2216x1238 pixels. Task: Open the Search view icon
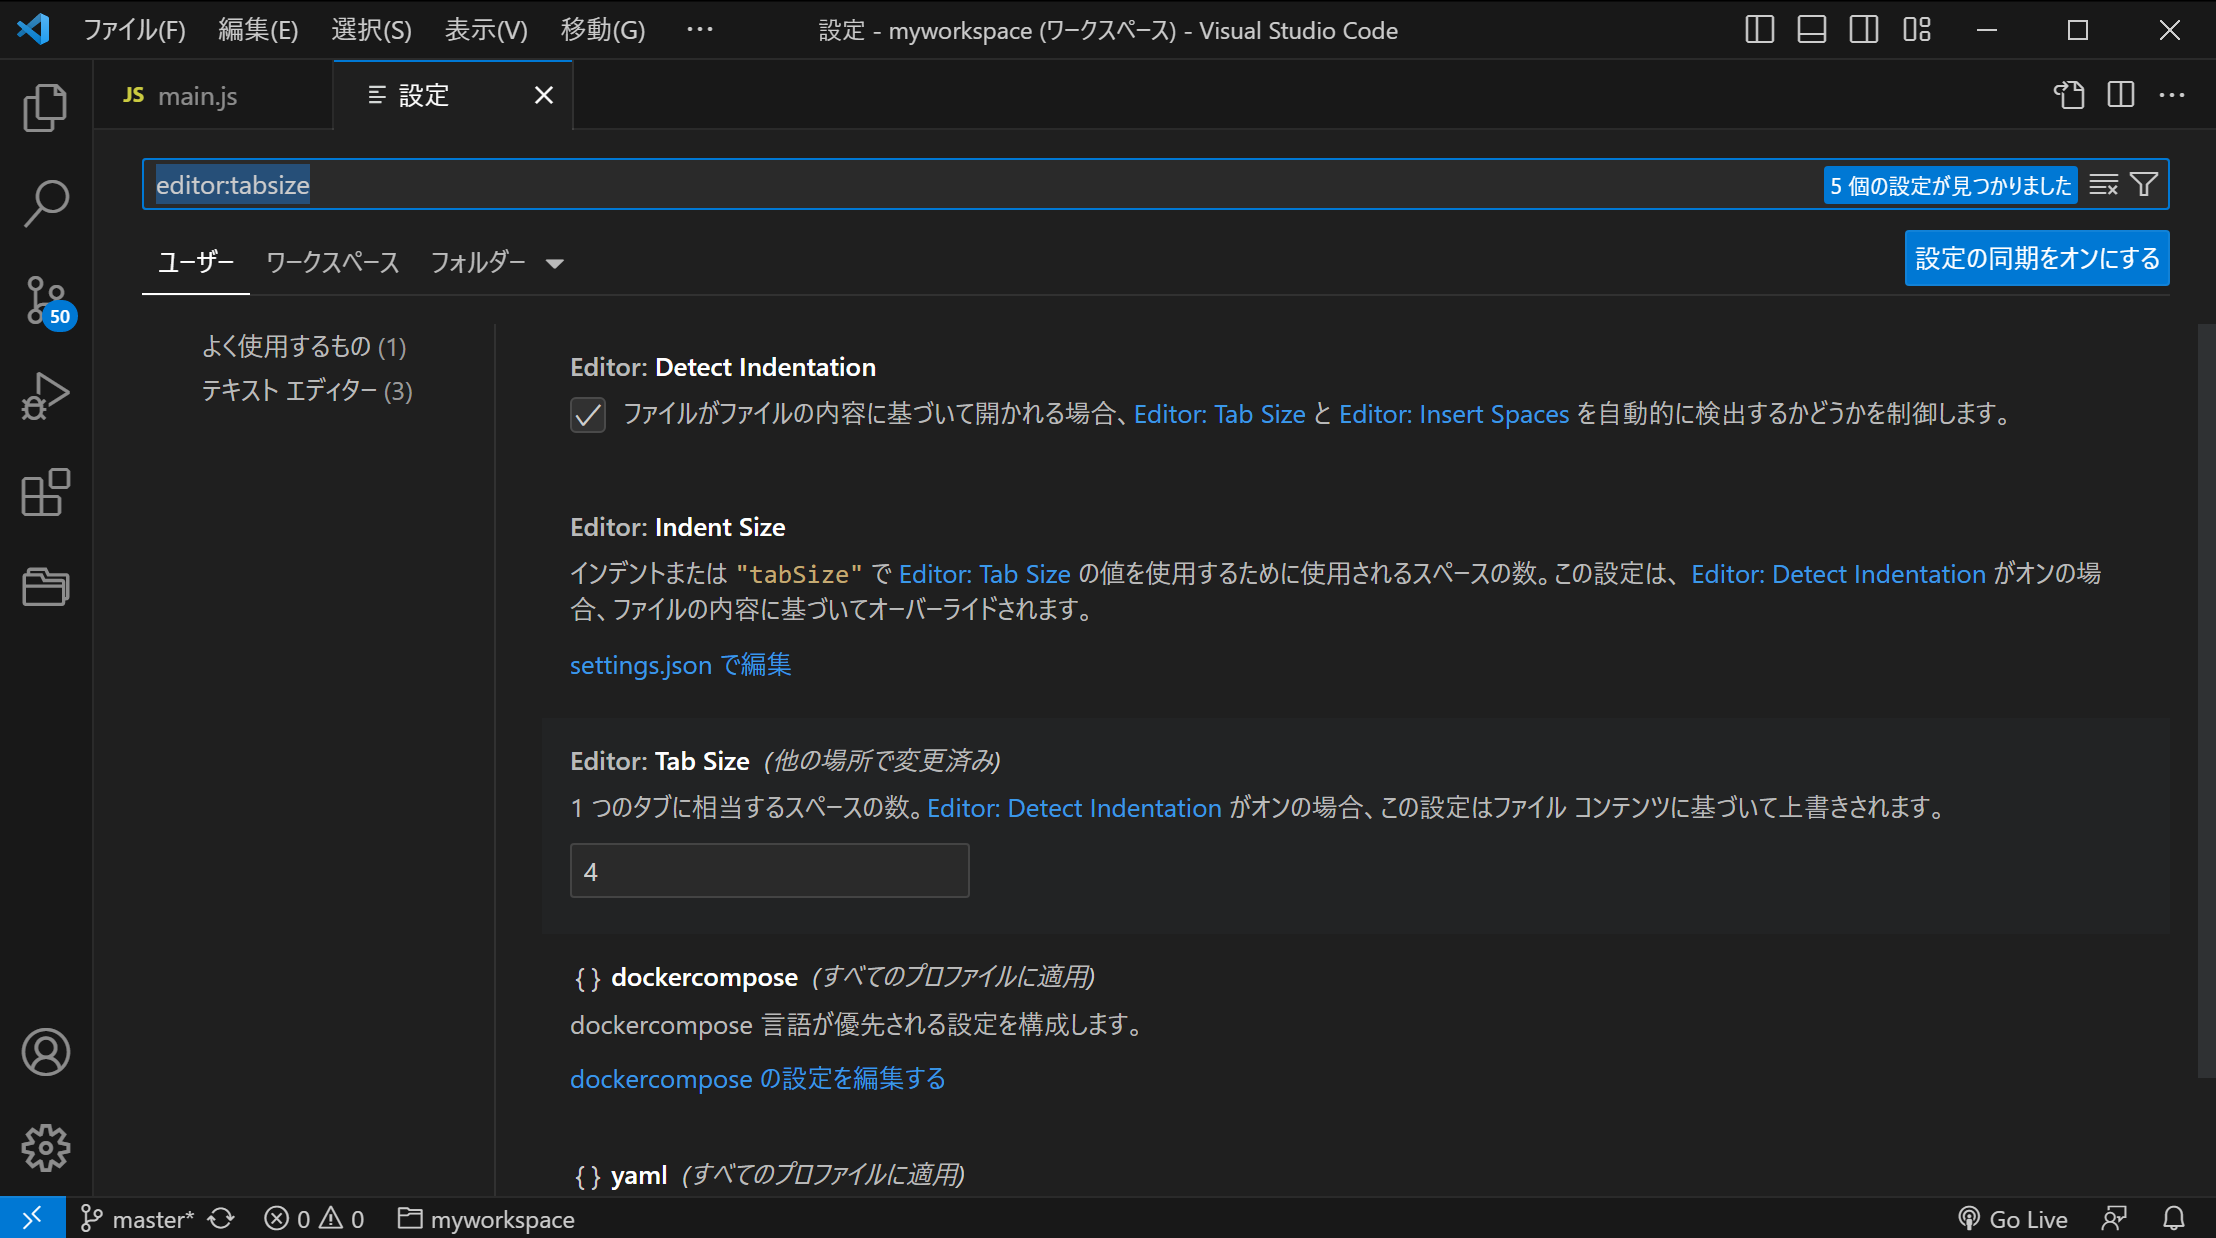click(46, 204)
